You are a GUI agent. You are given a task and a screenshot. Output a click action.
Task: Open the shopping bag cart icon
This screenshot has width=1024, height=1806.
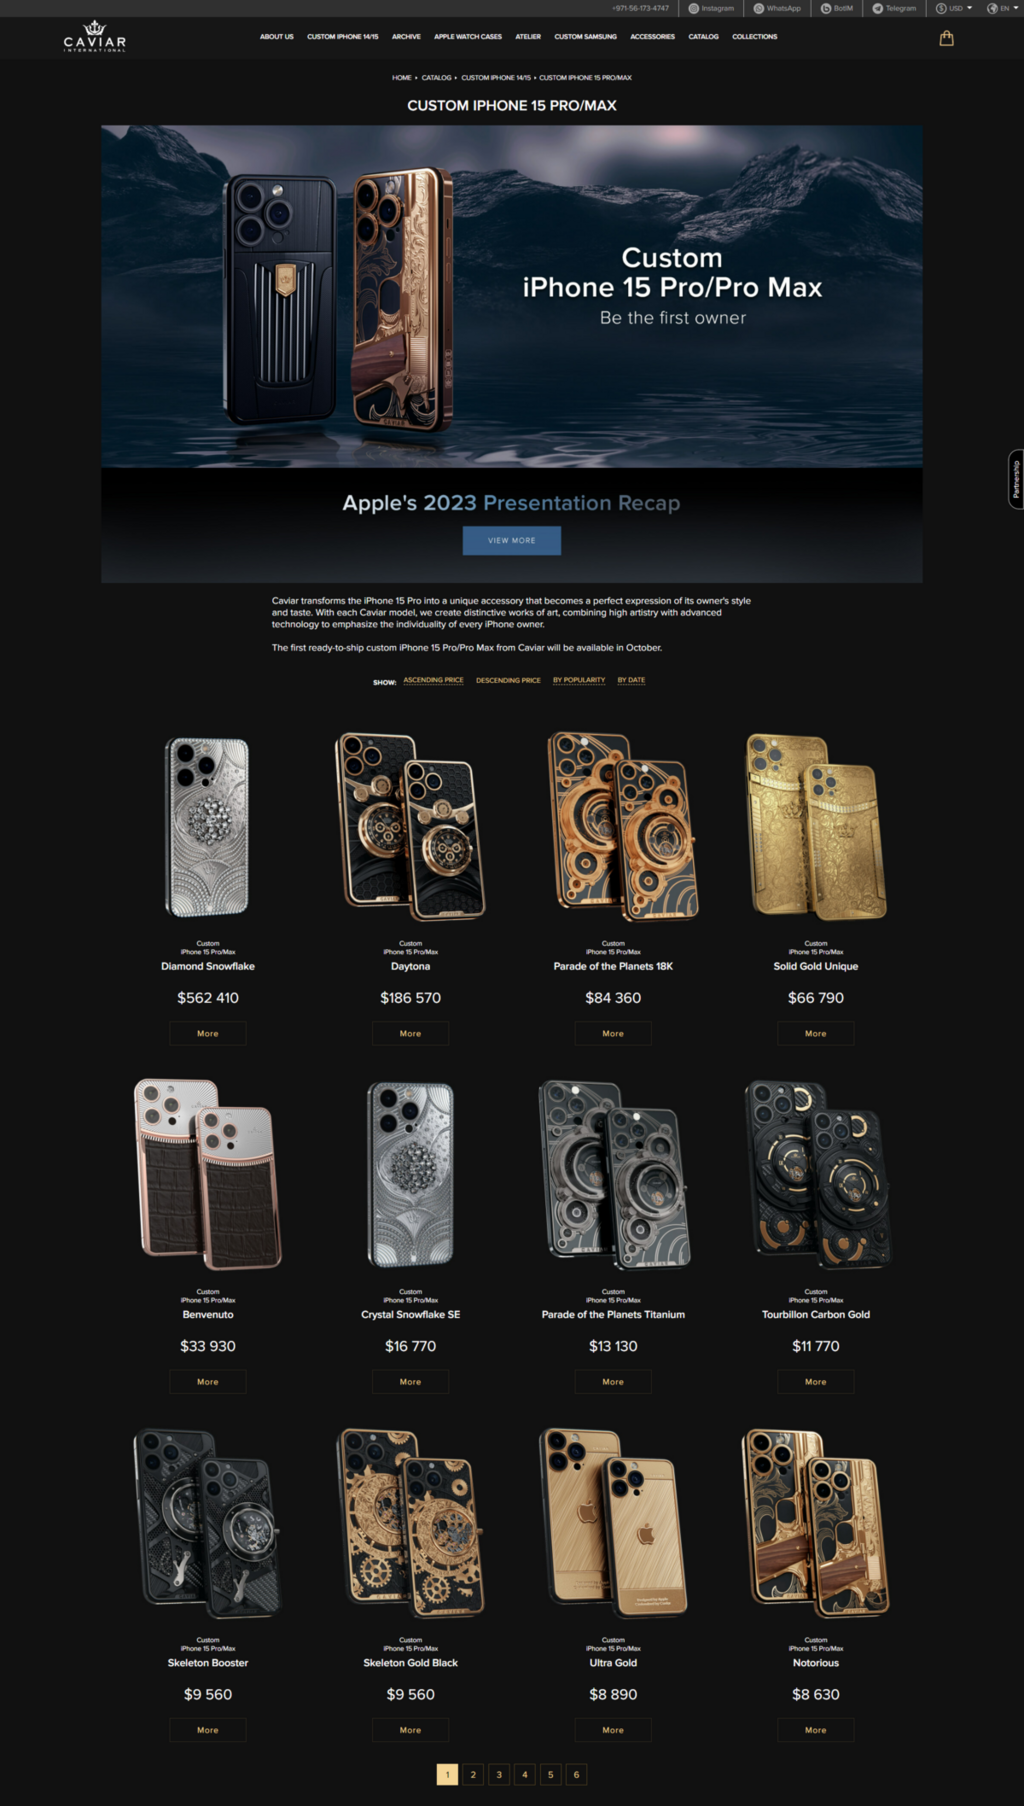[x=946, y=38]
